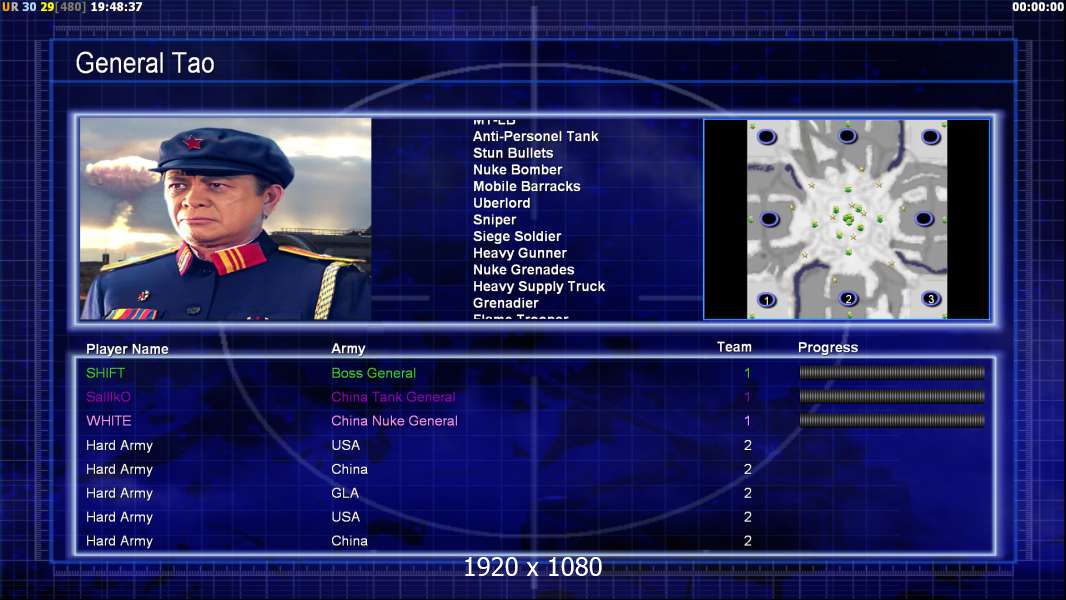
Task: Click the Boss General army cell
Action: pyautogui.click(x=373, y=372)
